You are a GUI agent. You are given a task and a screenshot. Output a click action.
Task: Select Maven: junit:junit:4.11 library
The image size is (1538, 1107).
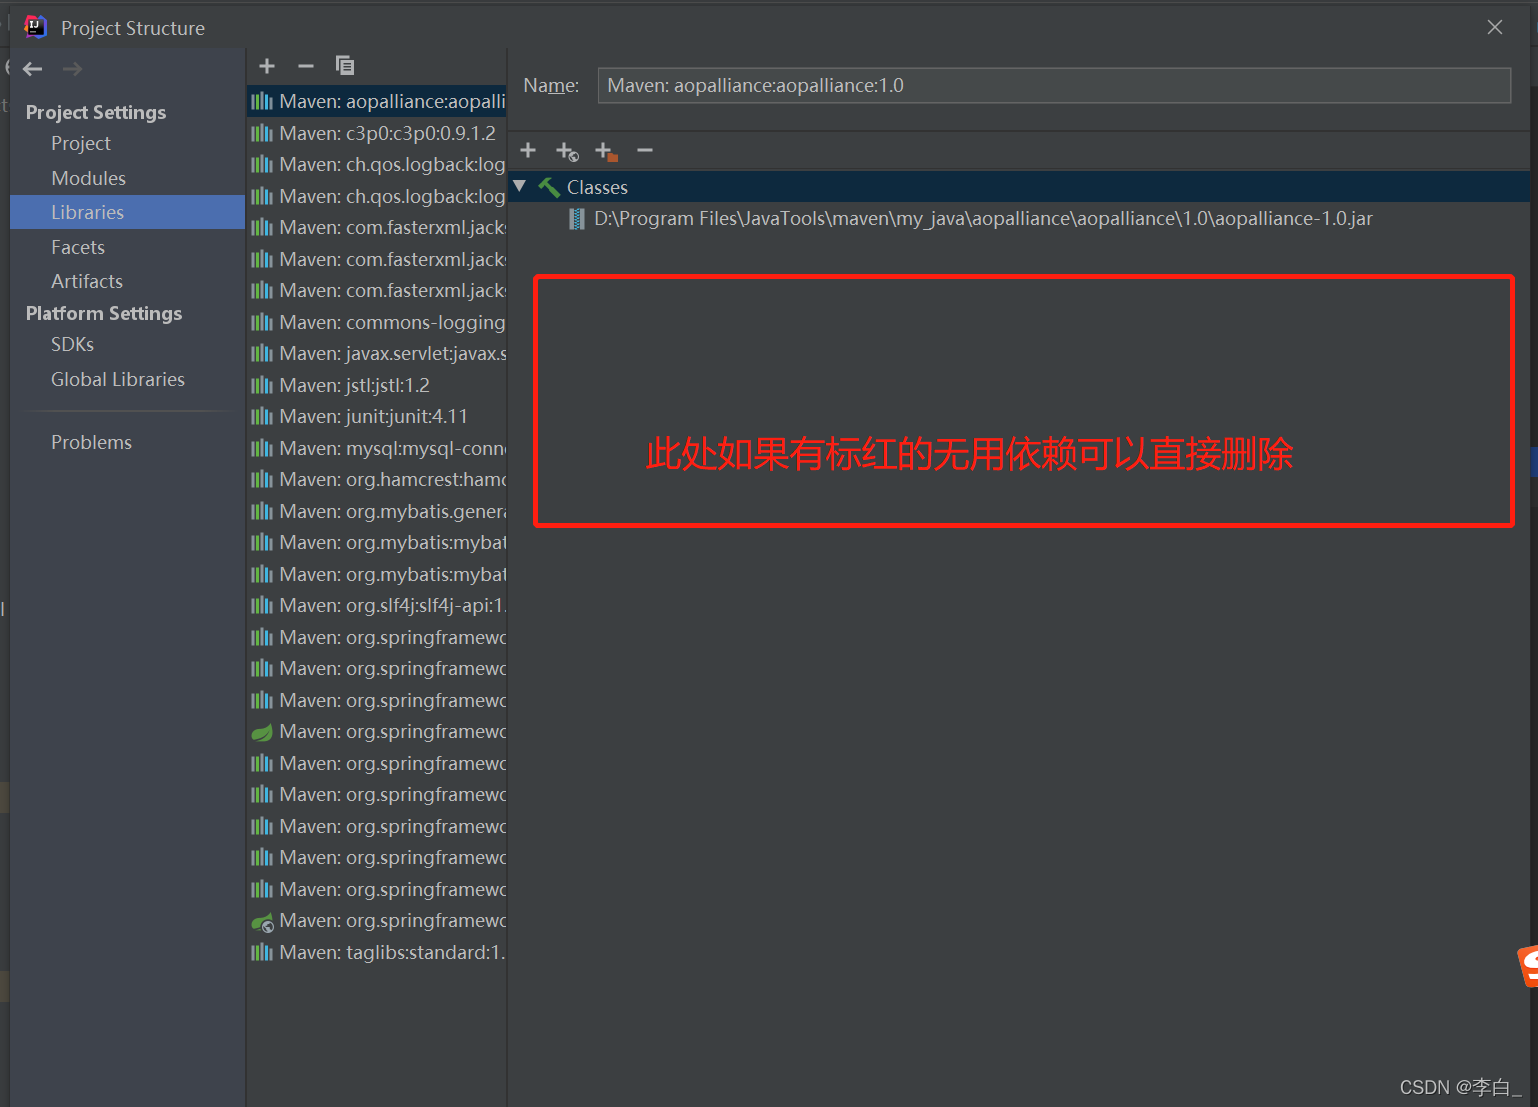377,416
